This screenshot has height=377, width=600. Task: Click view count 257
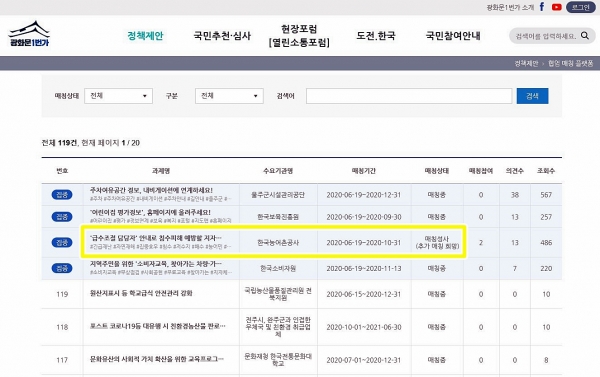tap(546, 217)
